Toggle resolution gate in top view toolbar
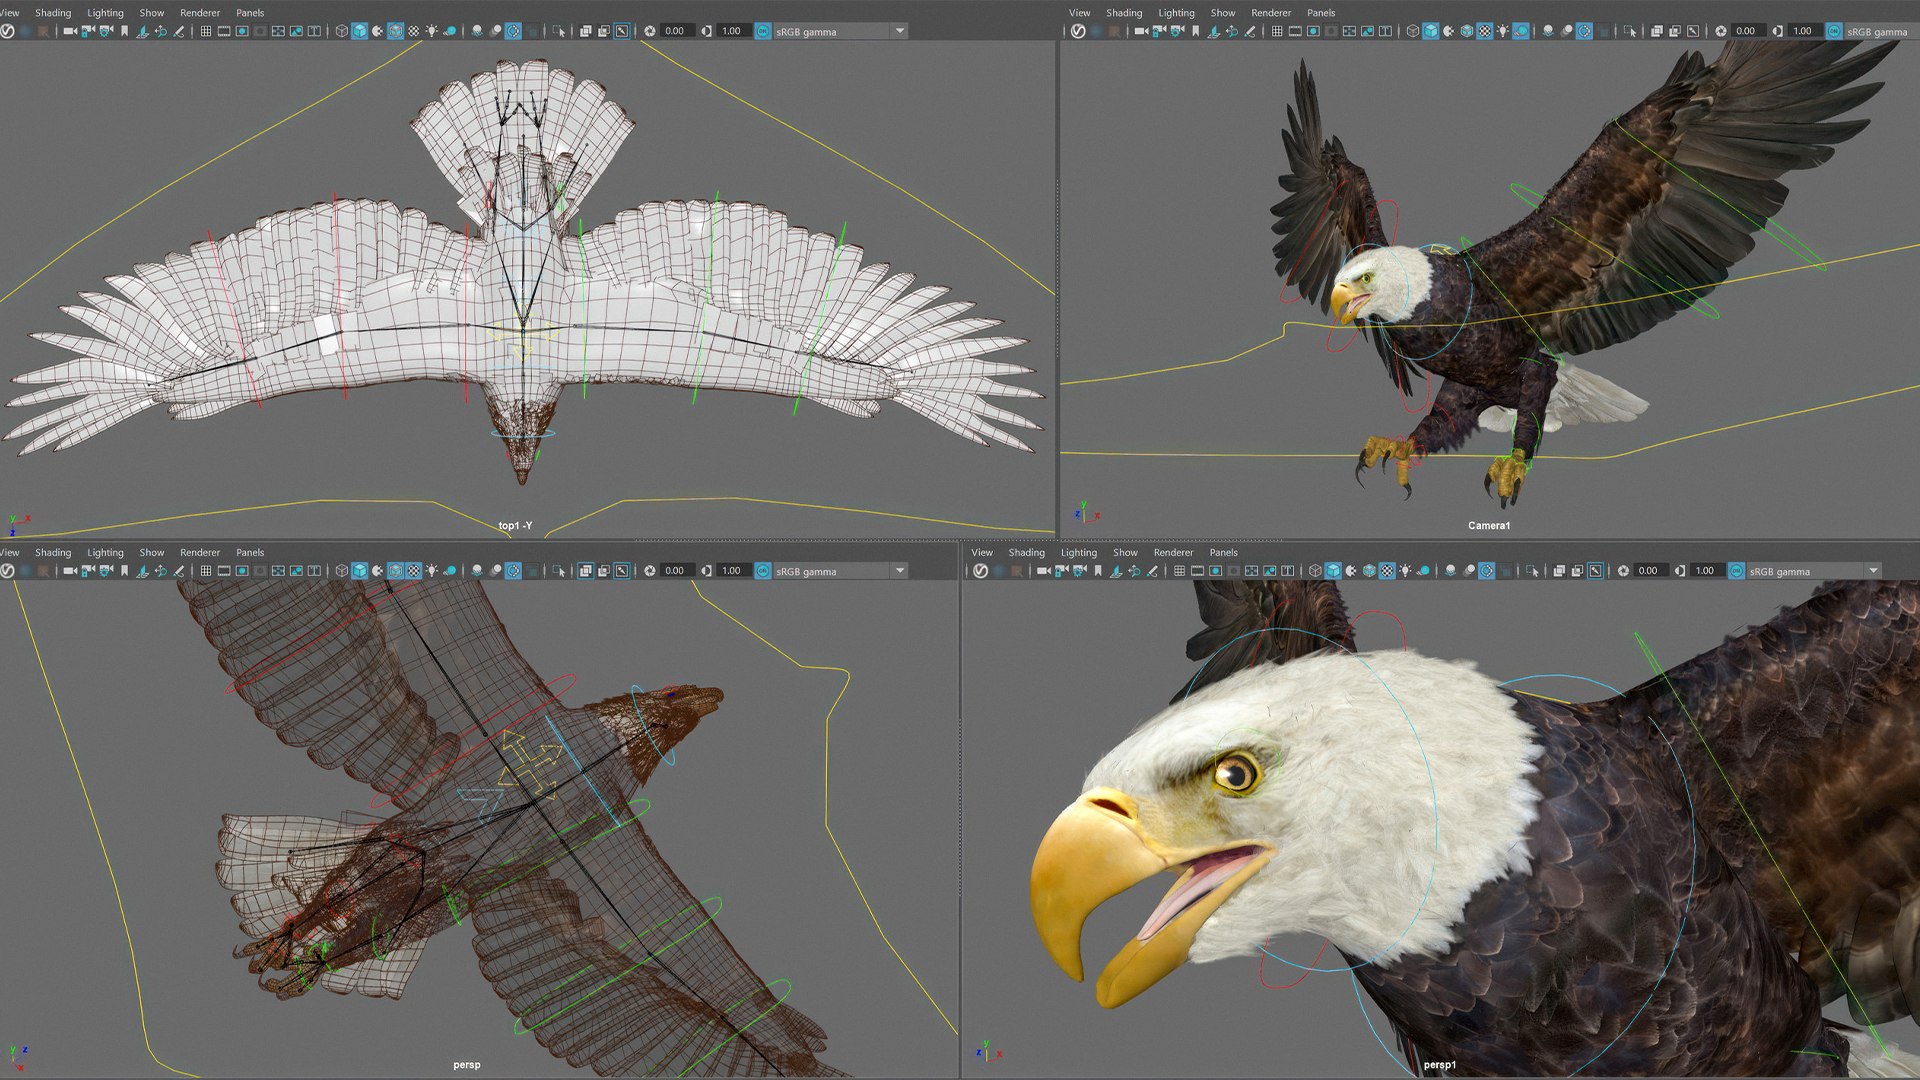 tap(242, 31)
